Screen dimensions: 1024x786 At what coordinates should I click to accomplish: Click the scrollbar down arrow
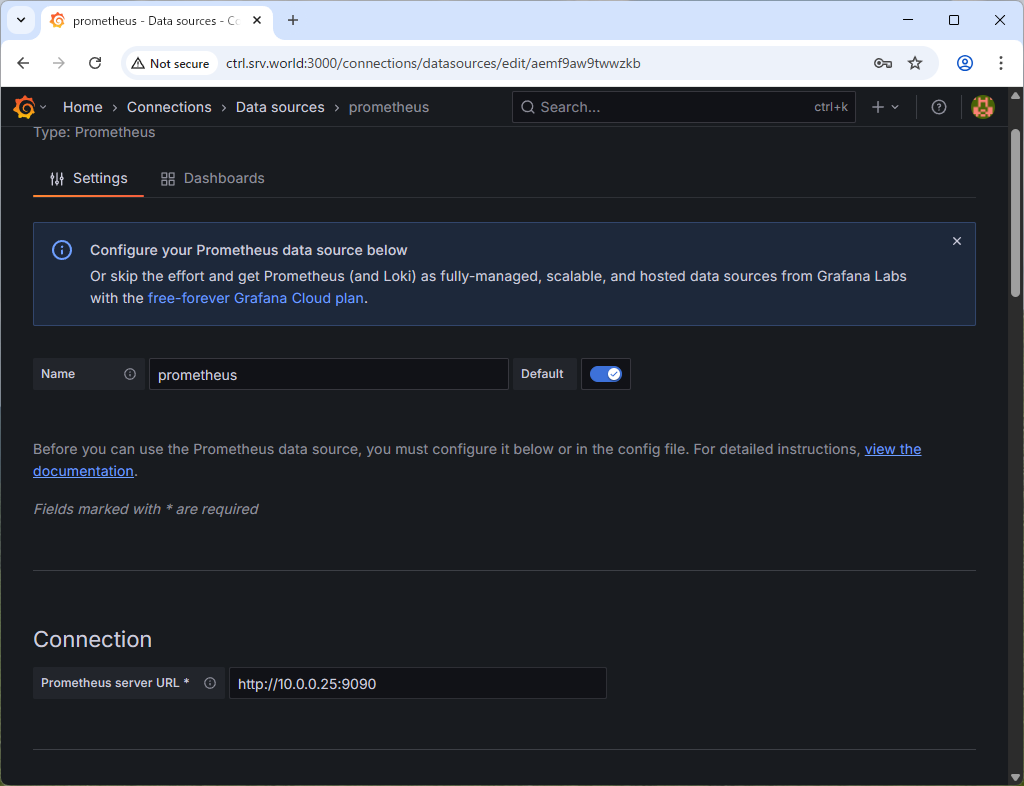1016,778
